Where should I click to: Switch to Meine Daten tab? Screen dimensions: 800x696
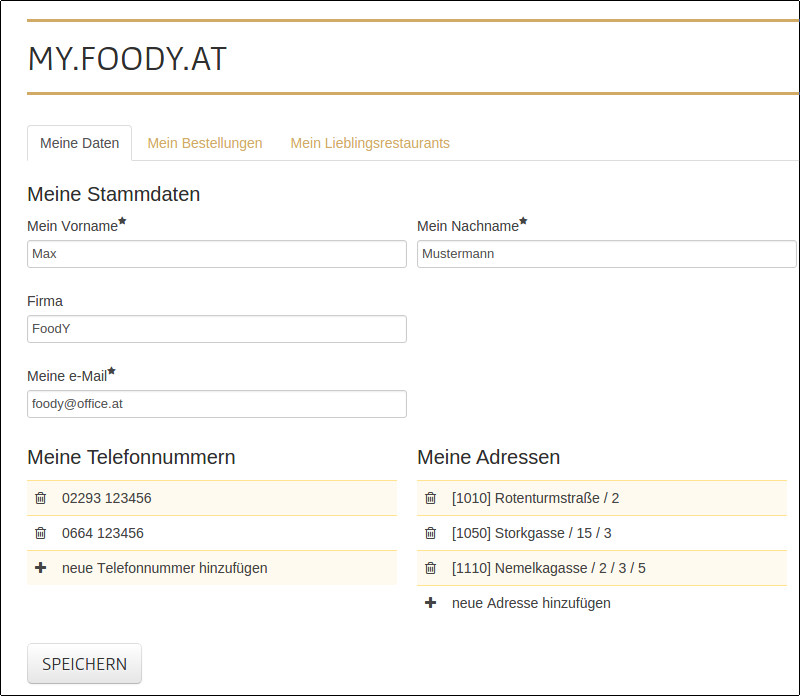[79, 143]
